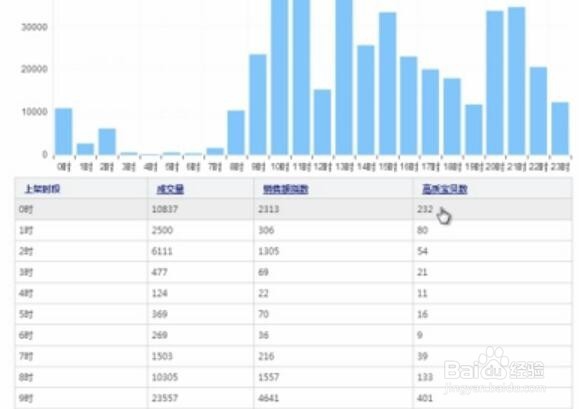
Task: Sort by the 成交量 column header
Action: (x=170, y=189)
